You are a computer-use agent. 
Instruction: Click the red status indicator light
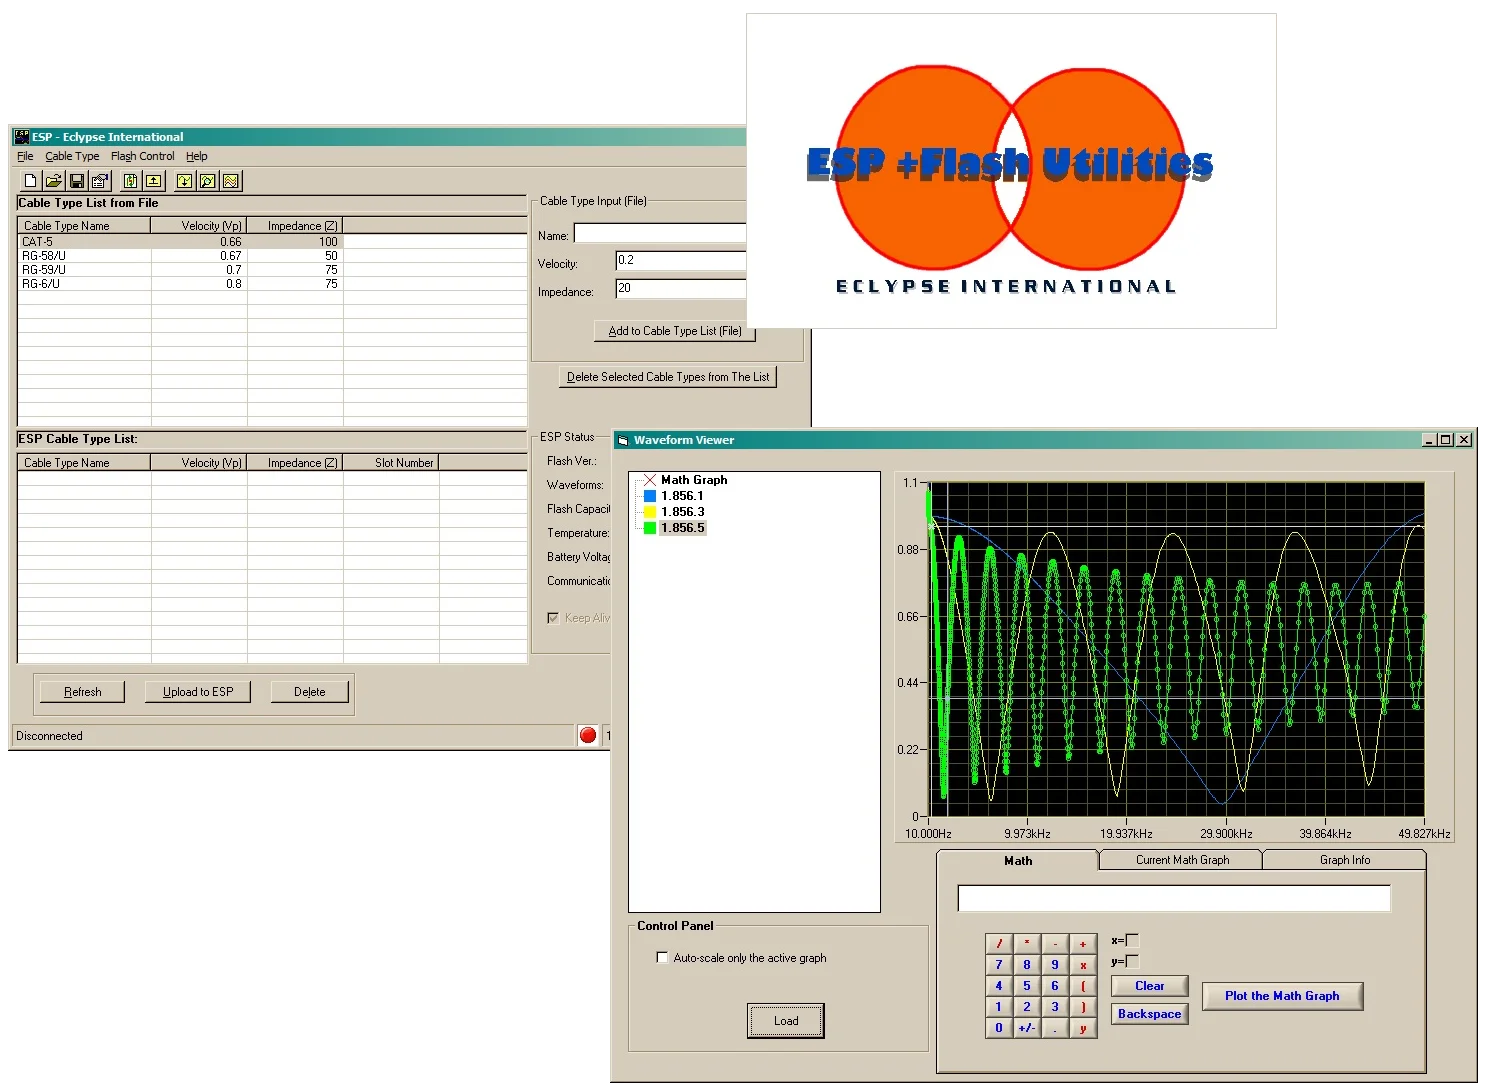click(x=588, y=736)
